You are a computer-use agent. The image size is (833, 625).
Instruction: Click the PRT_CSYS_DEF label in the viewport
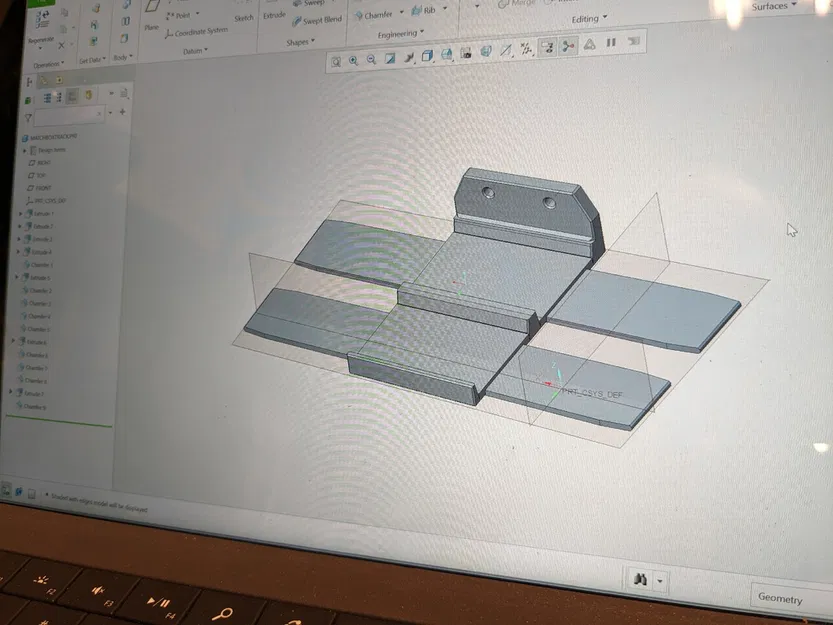tap(592, 394)
